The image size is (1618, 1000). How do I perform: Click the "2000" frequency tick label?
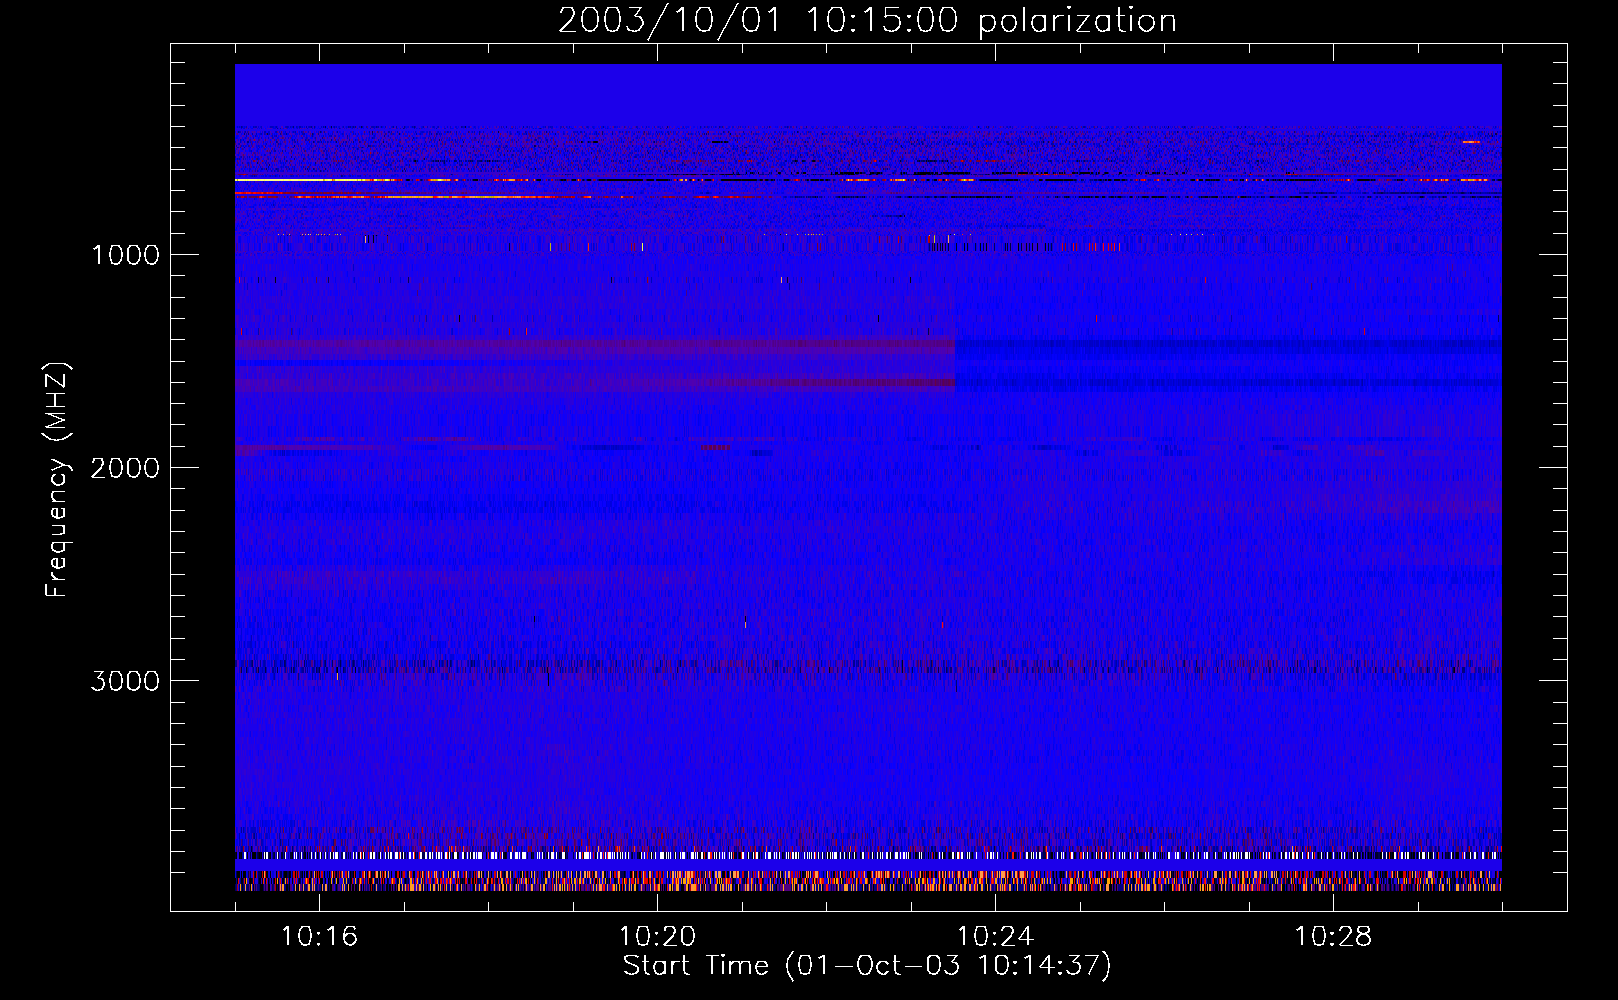(x=125, y=468)
